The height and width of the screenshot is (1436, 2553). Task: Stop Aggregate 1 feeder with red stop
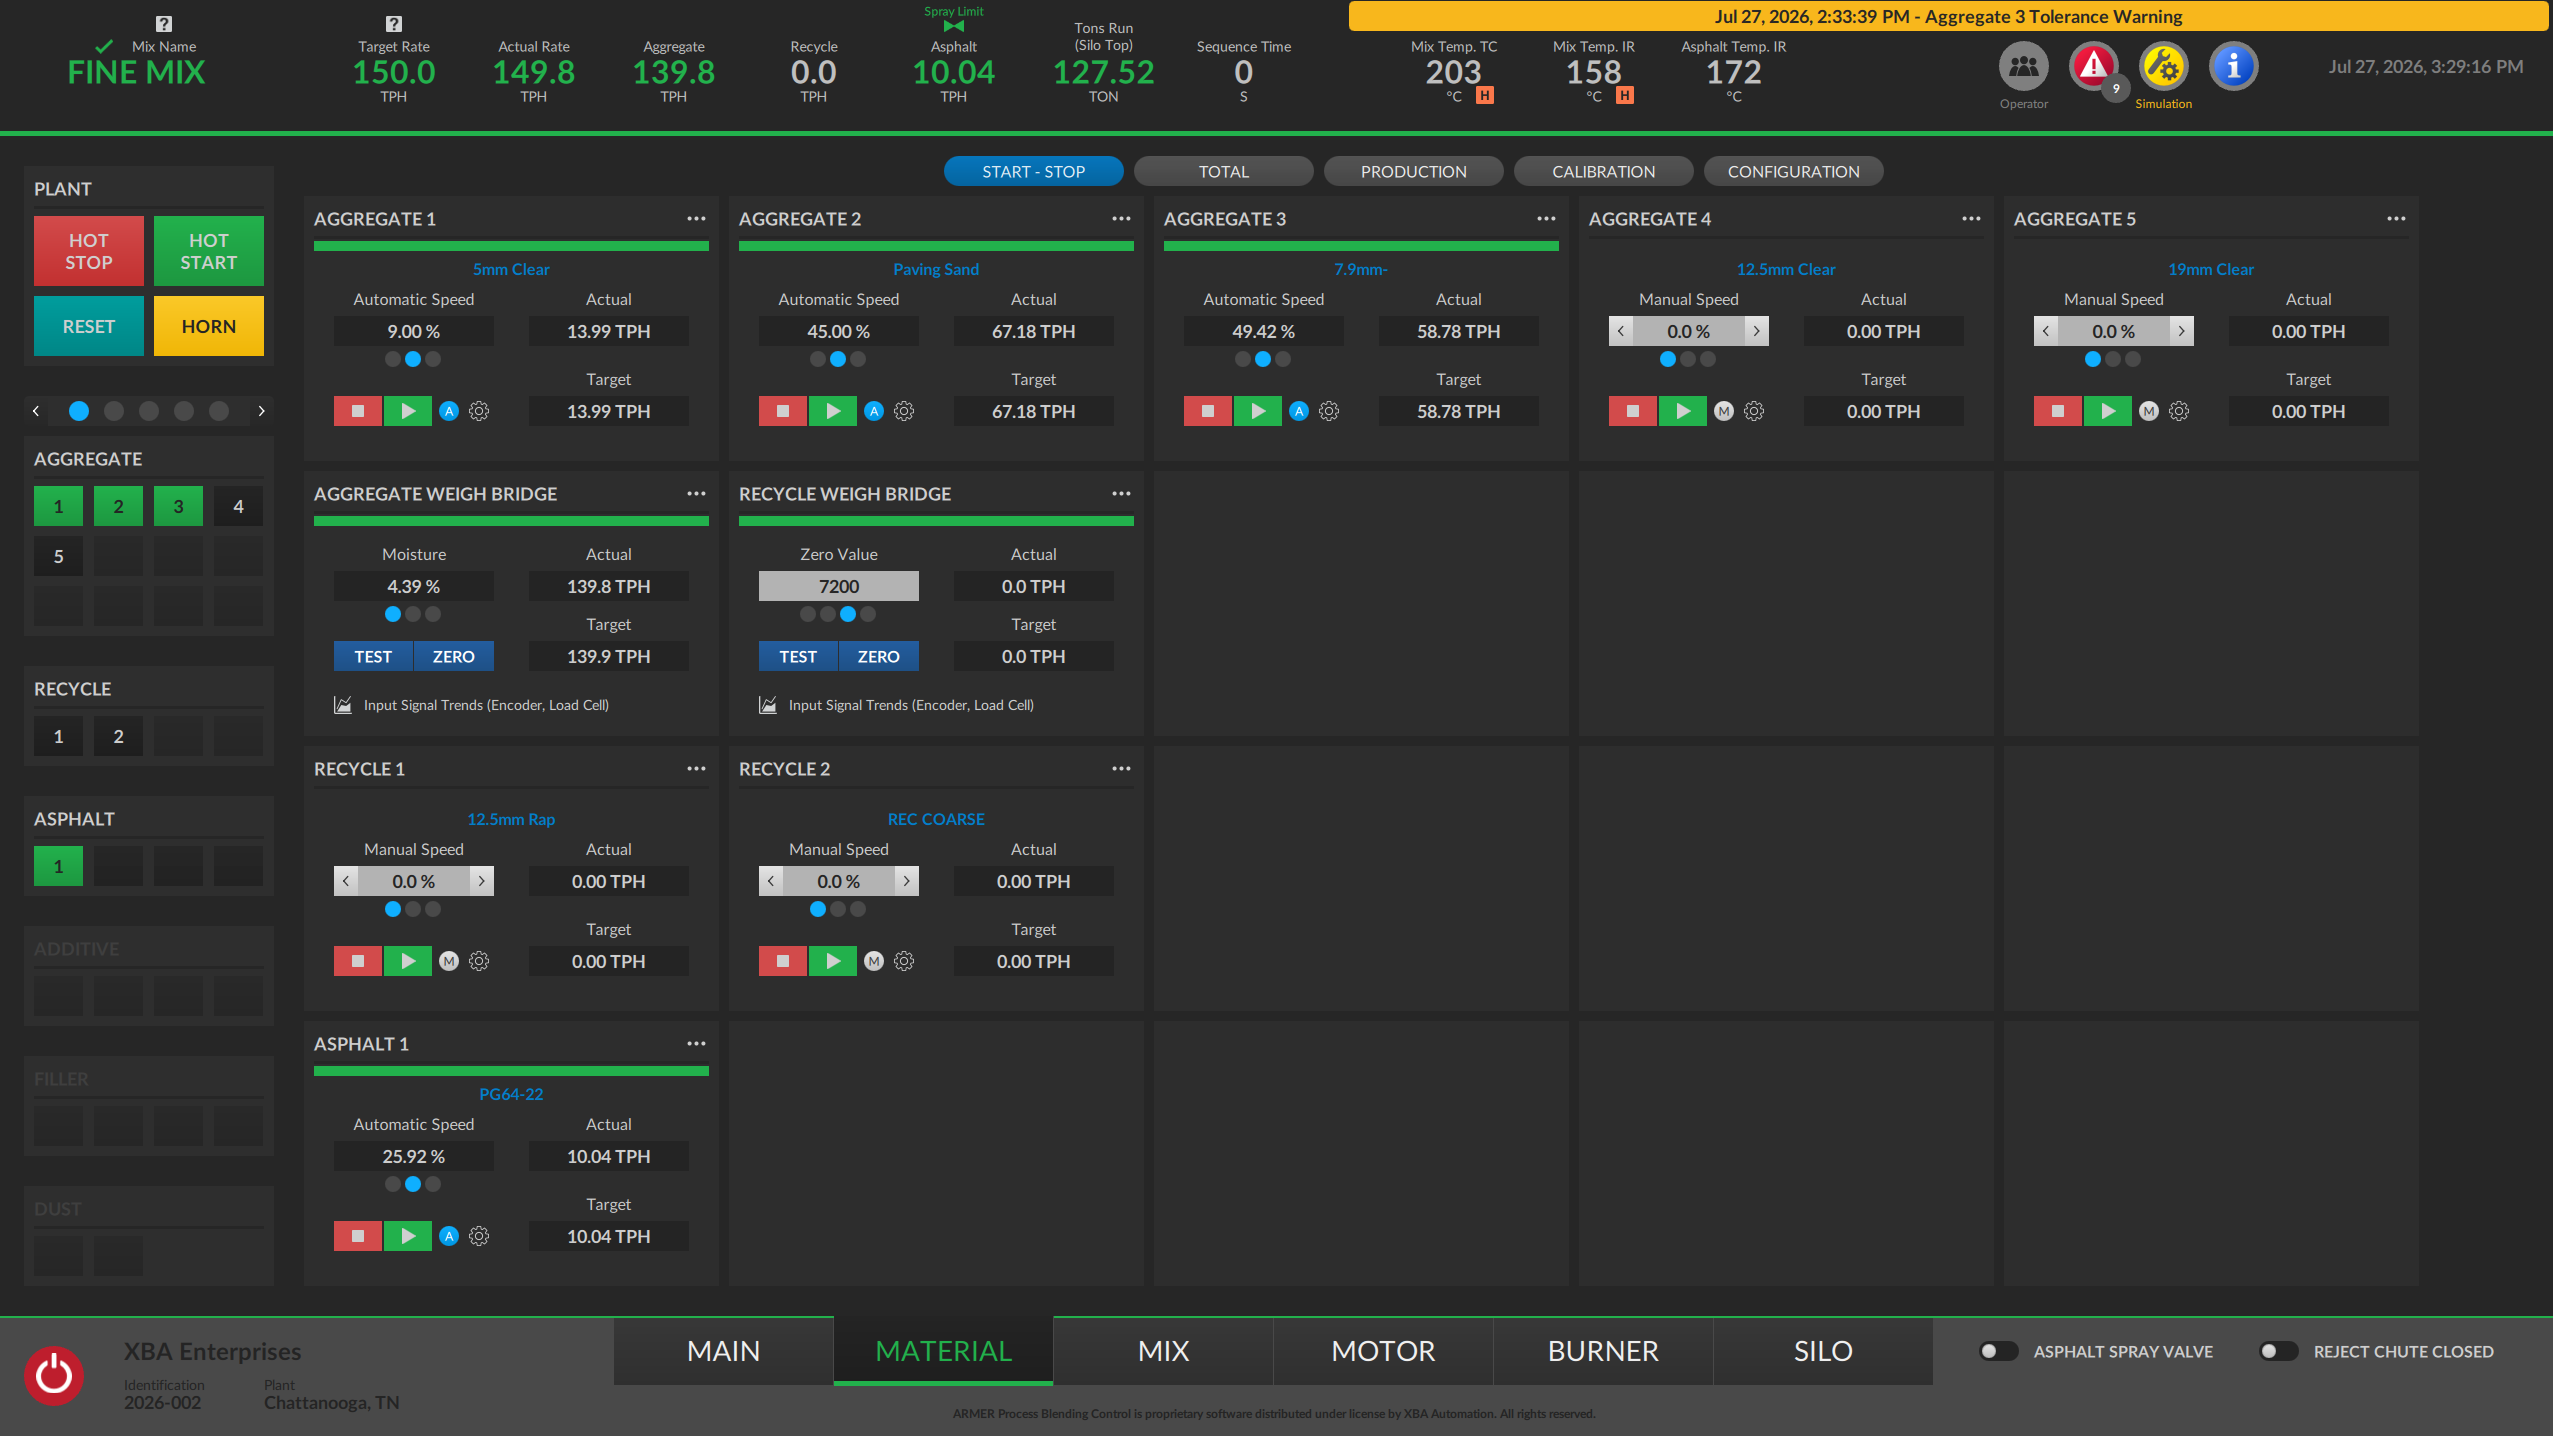(x=358, y=411)
